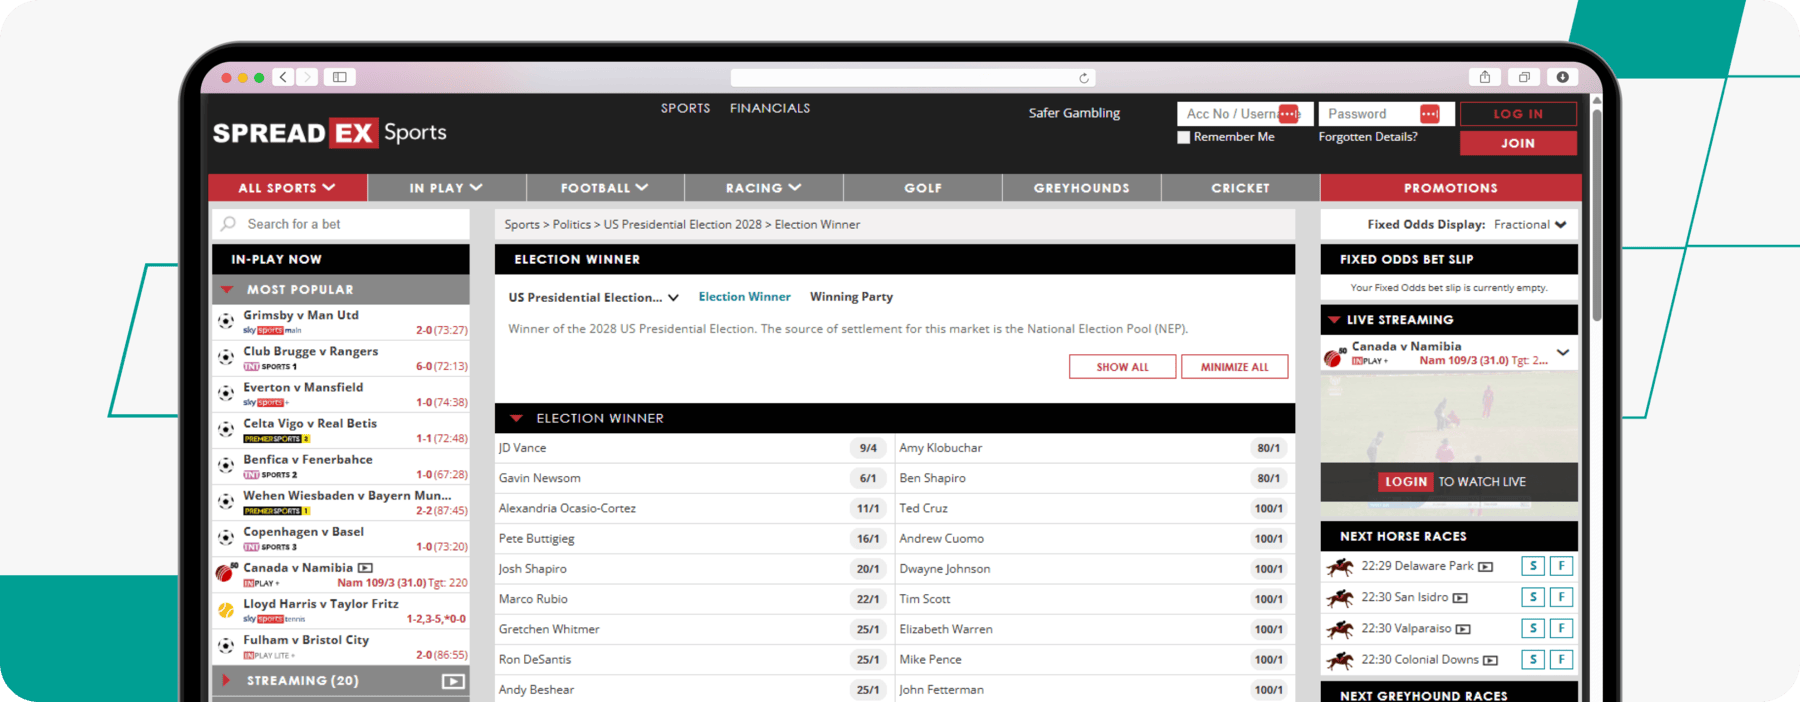
Task: Click the browser forward arrow
Action: pos(307,77)
